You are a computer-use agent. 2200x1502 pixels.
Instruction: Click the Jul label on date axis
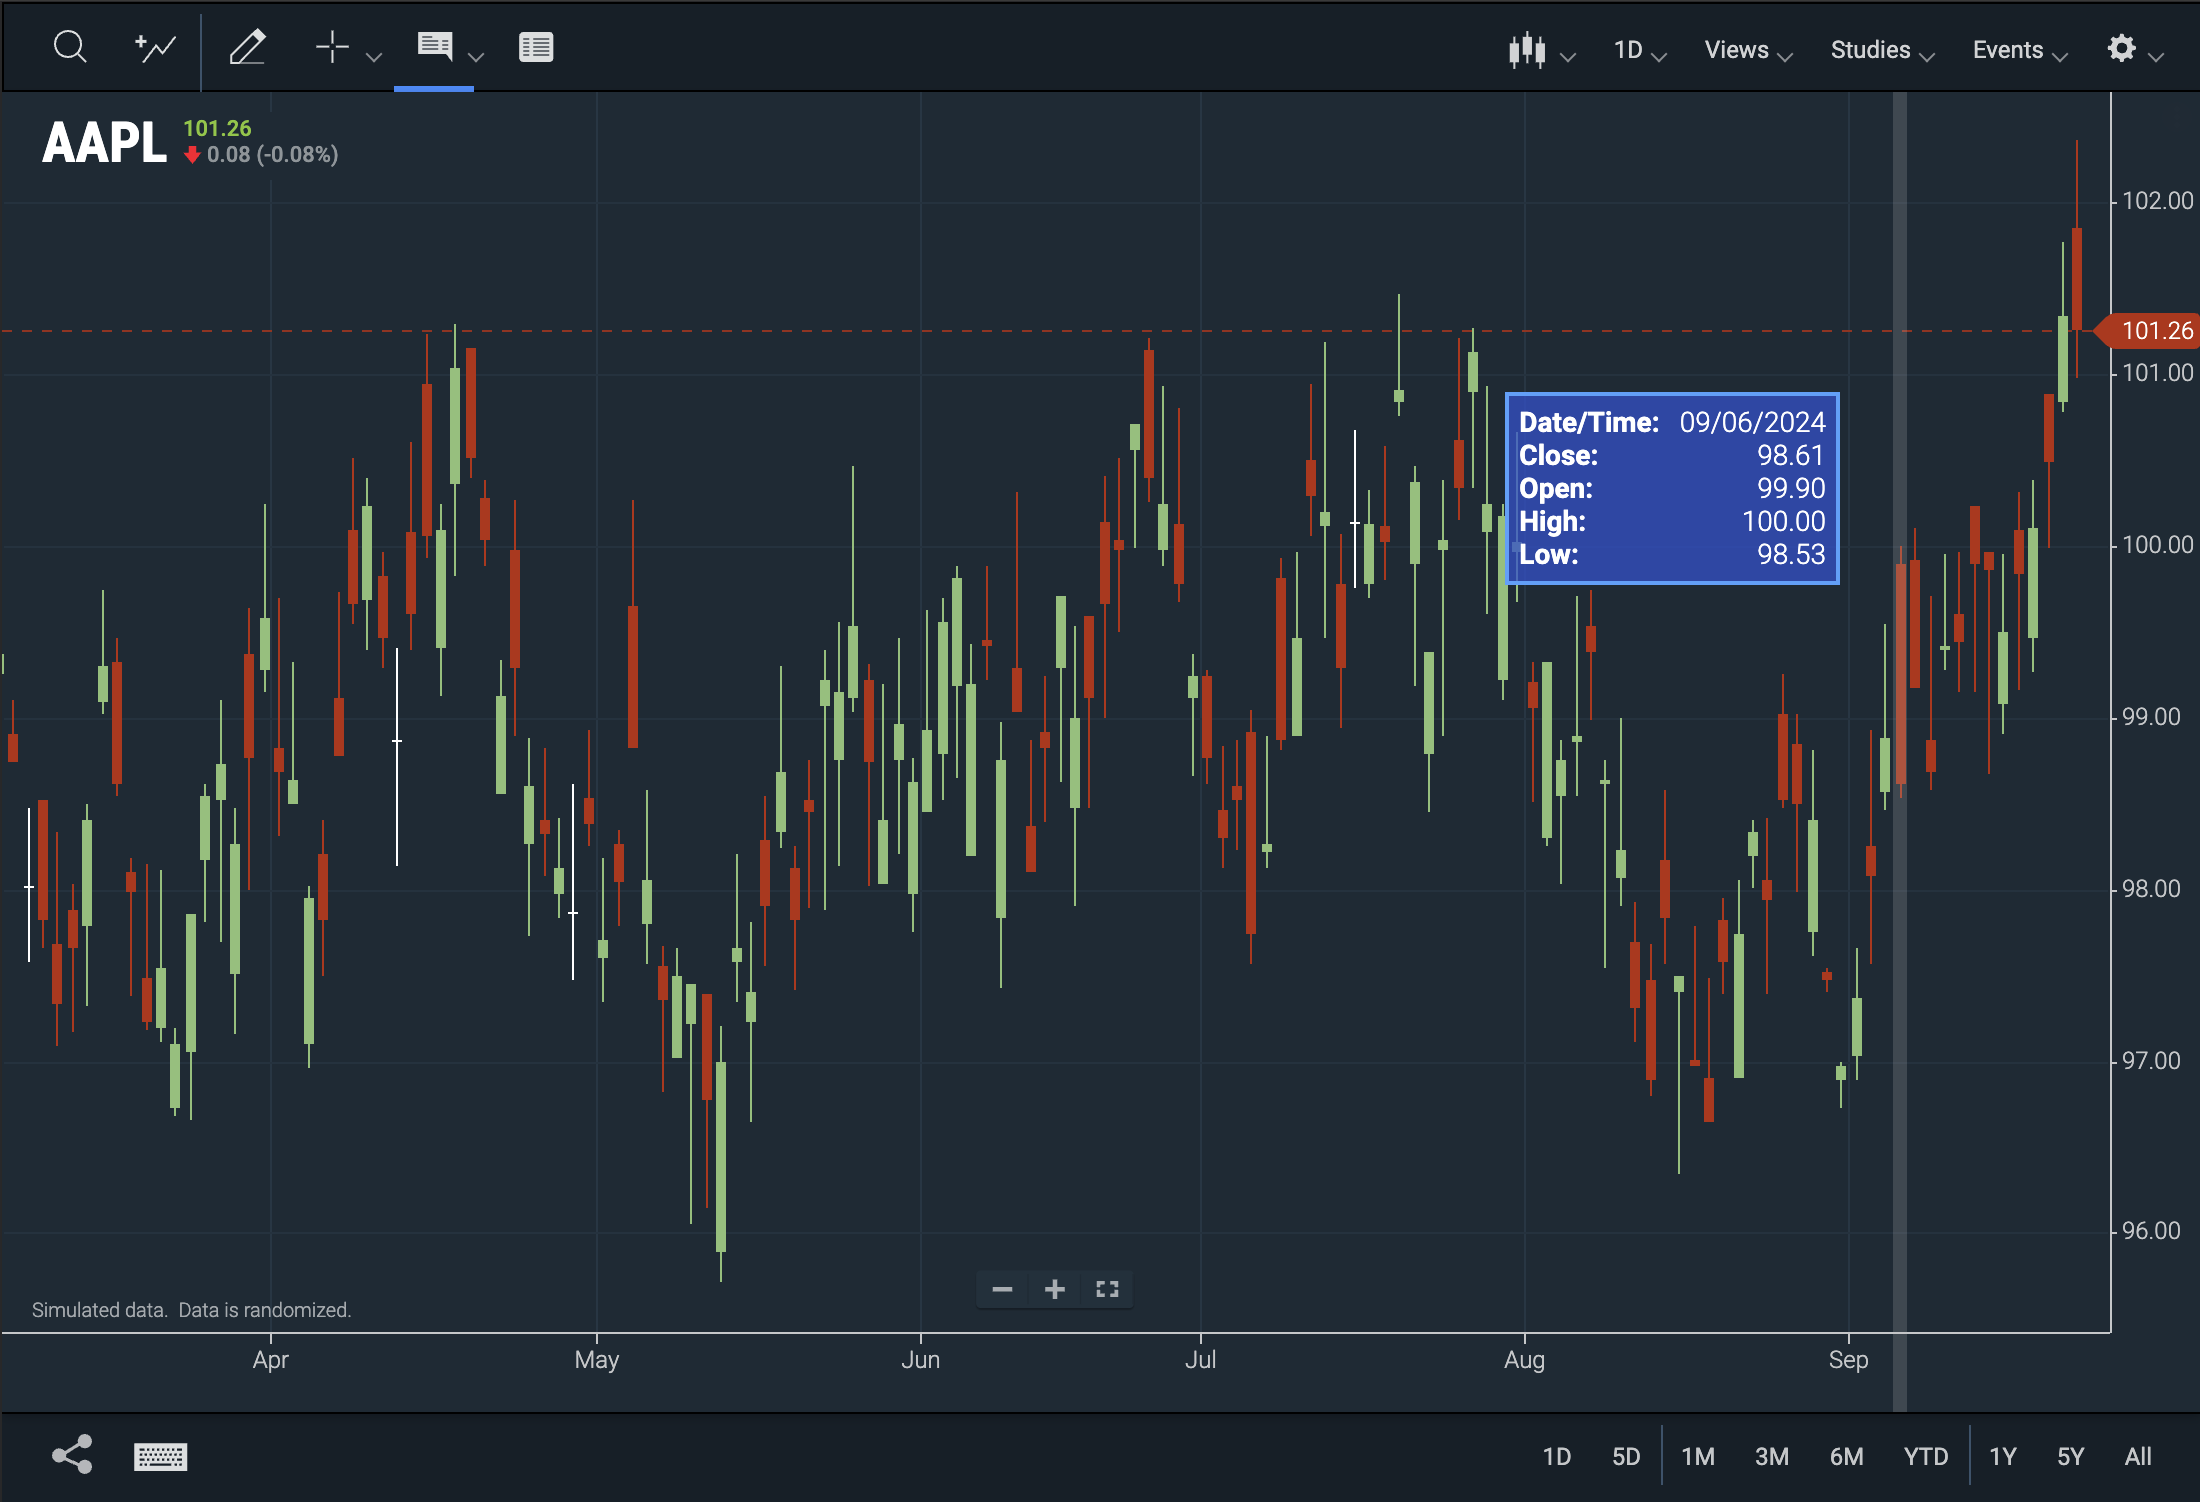[x=1200, y=1360]
